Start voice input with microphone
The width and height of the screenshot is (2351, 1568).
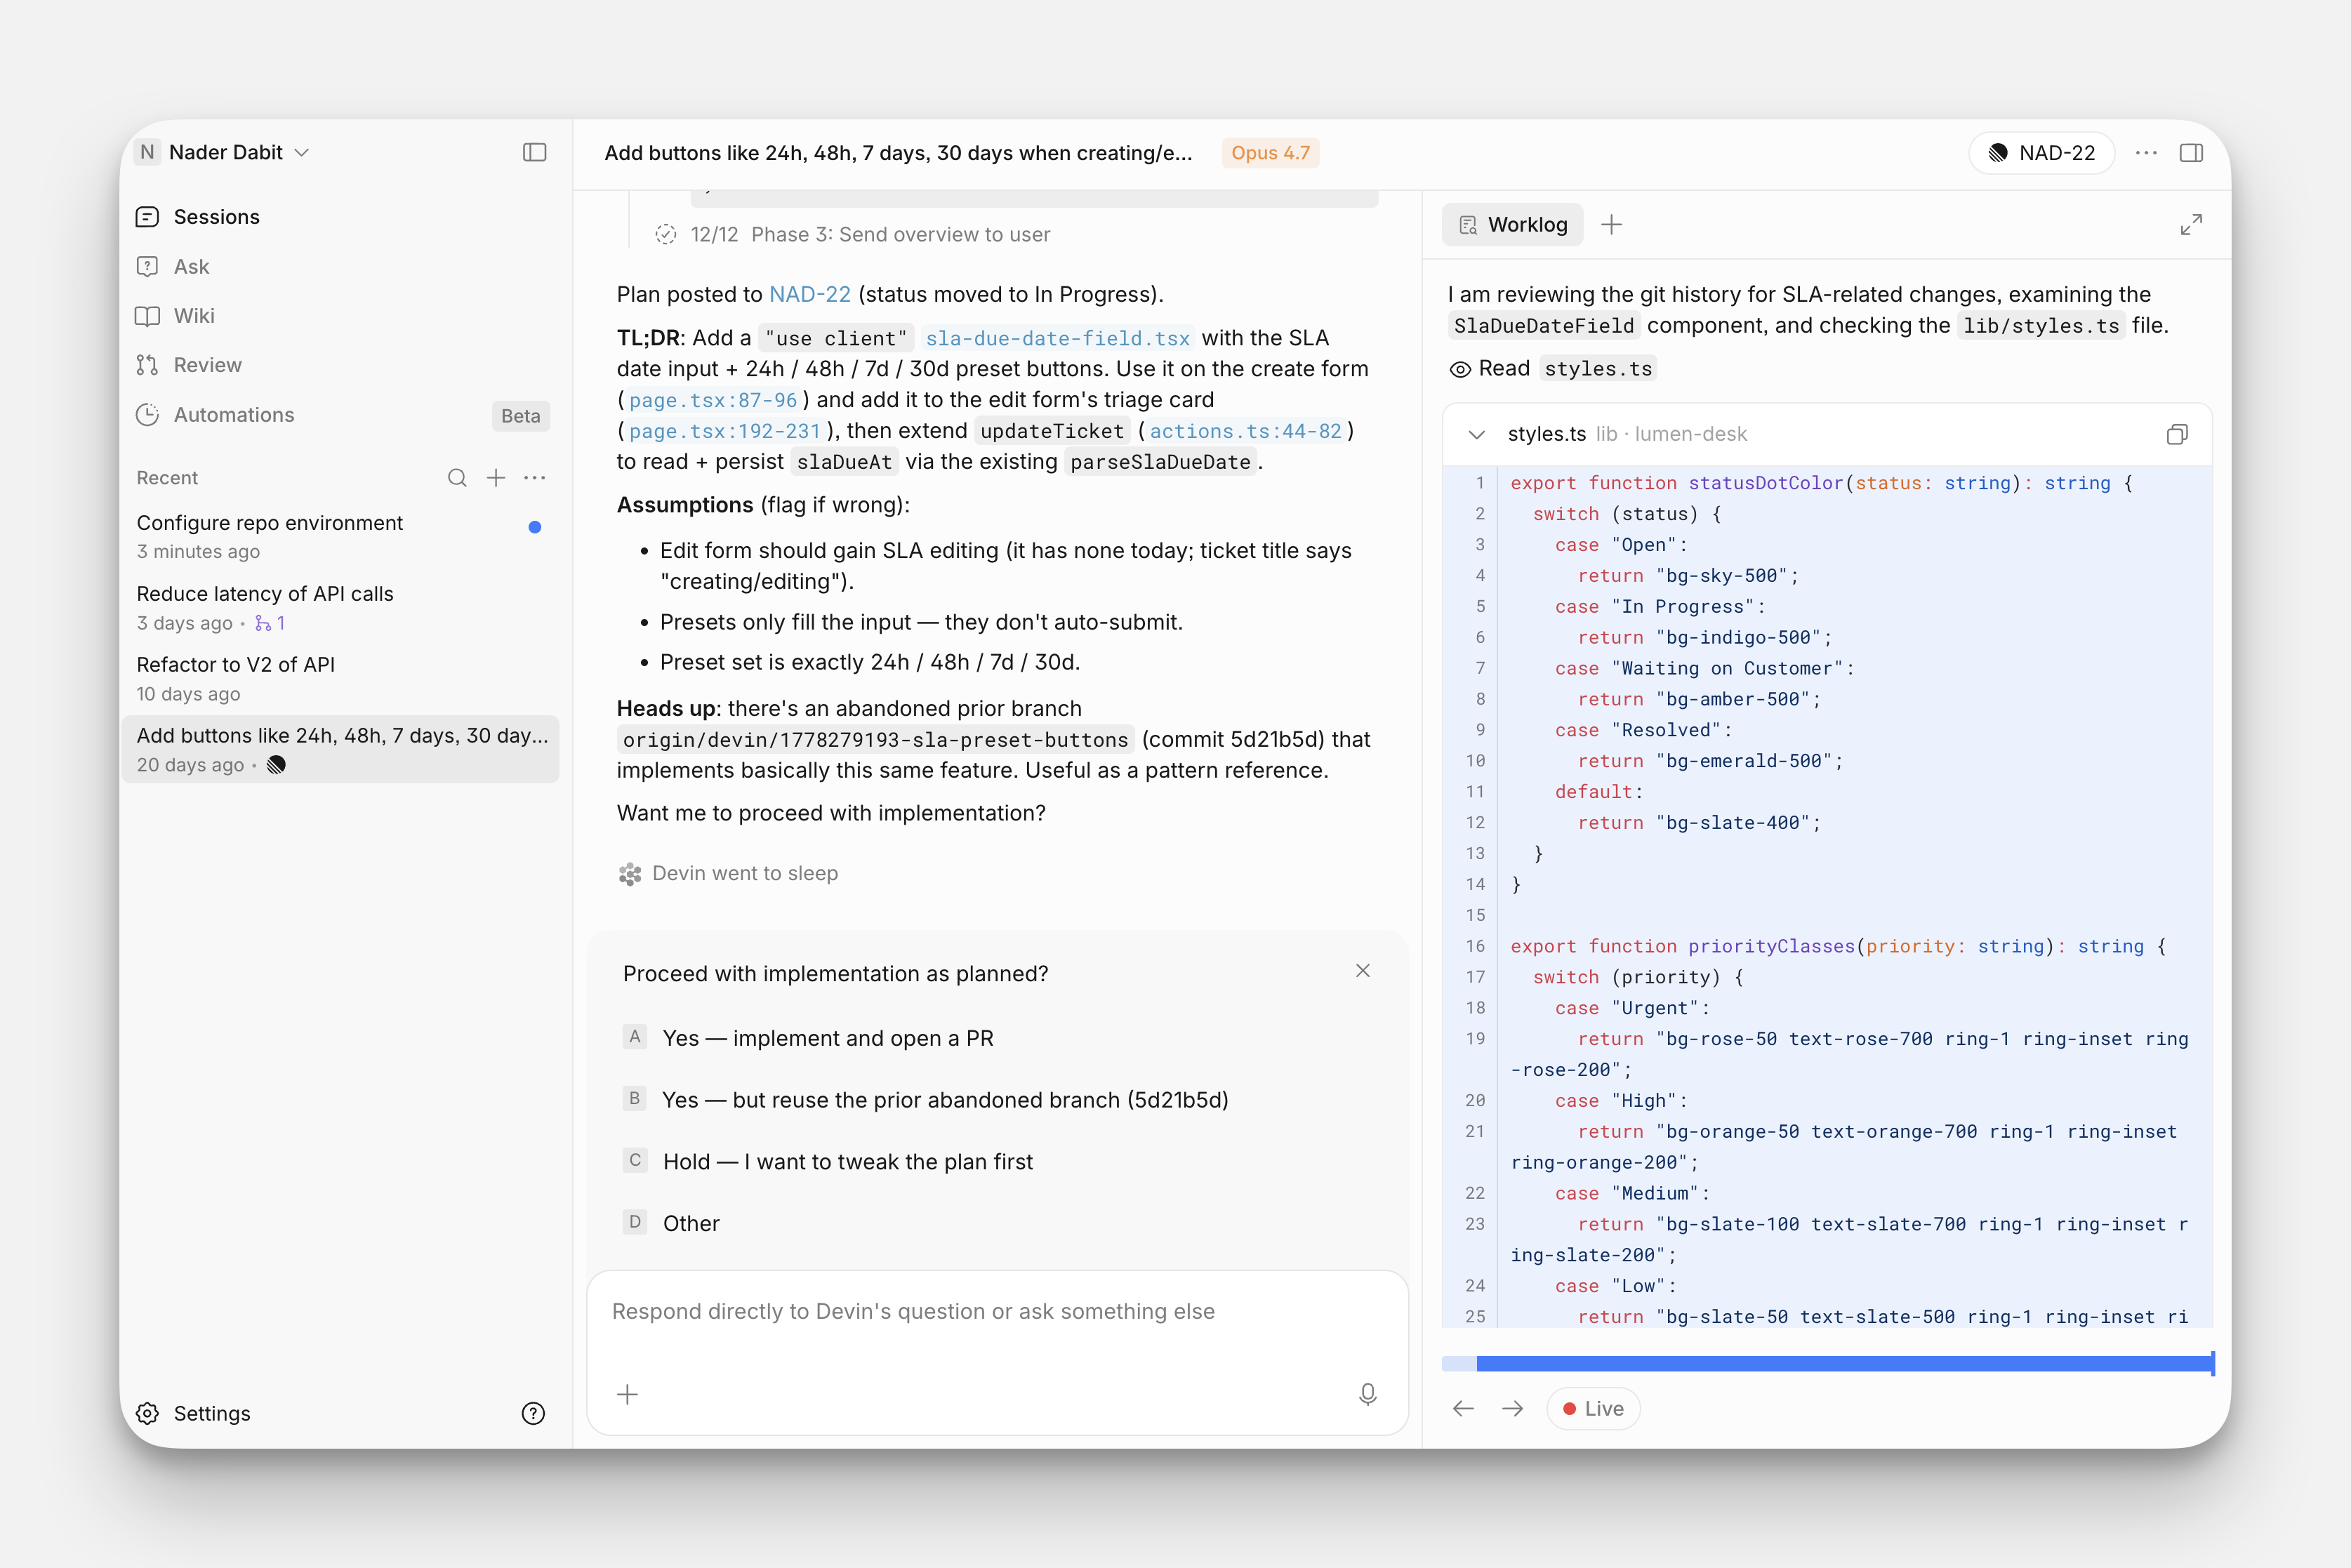(1368, 1394)
